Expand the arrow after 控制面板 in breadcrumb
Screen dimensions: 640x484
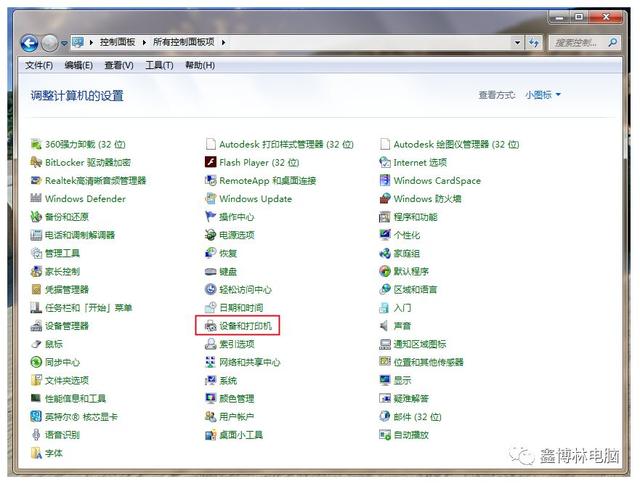144,42
